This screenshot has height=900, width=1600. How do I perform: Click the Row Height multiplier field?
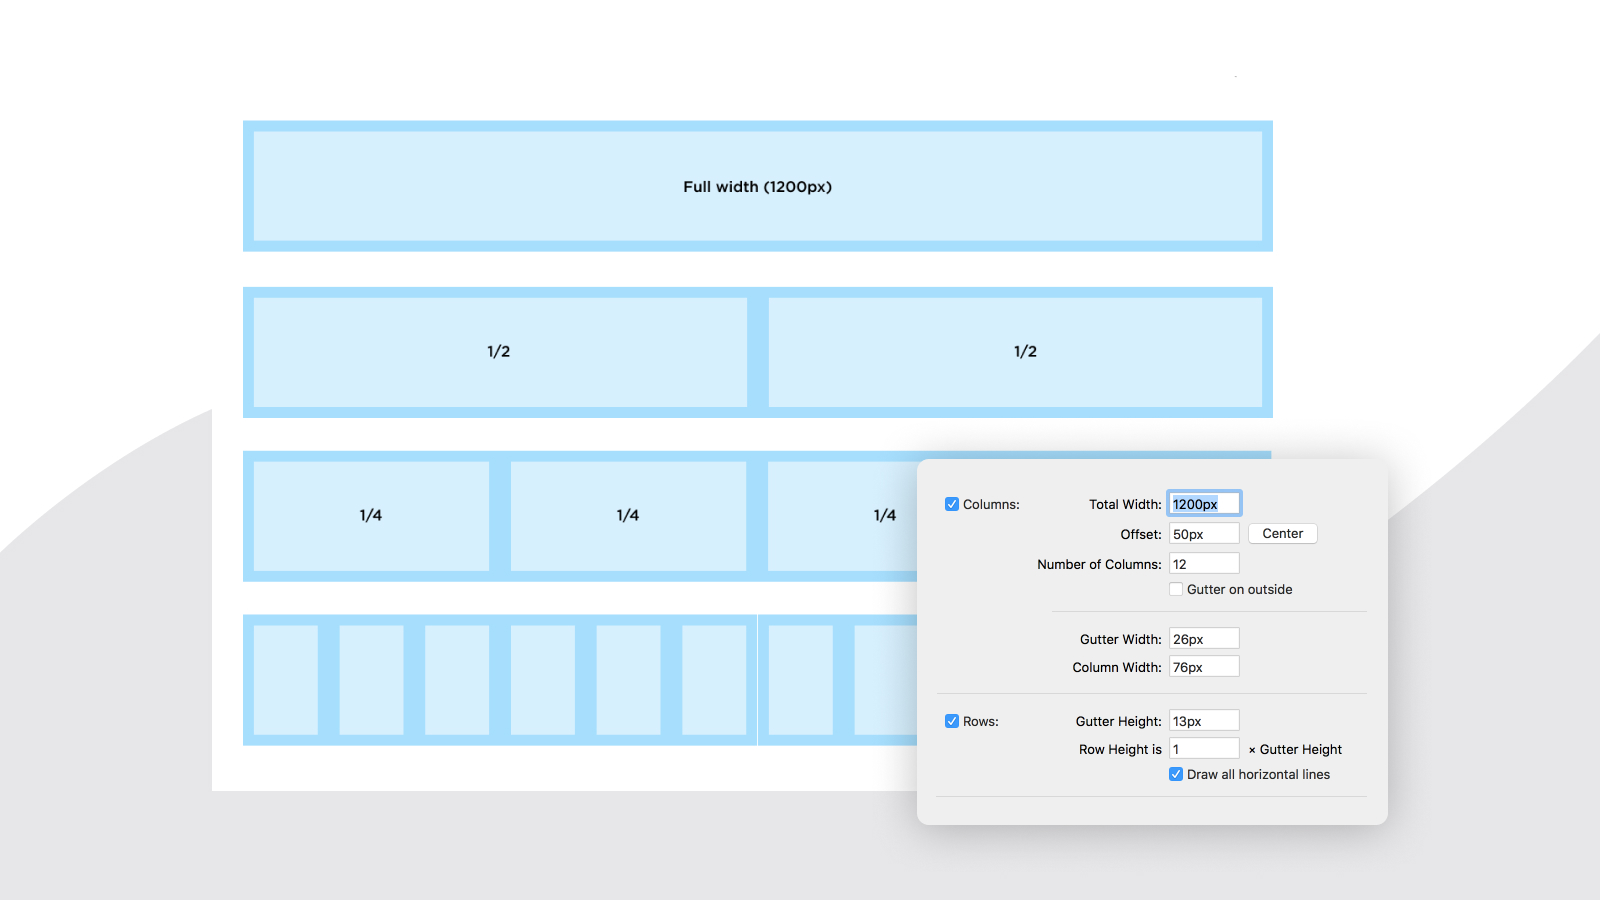[x=1204, y=749]
